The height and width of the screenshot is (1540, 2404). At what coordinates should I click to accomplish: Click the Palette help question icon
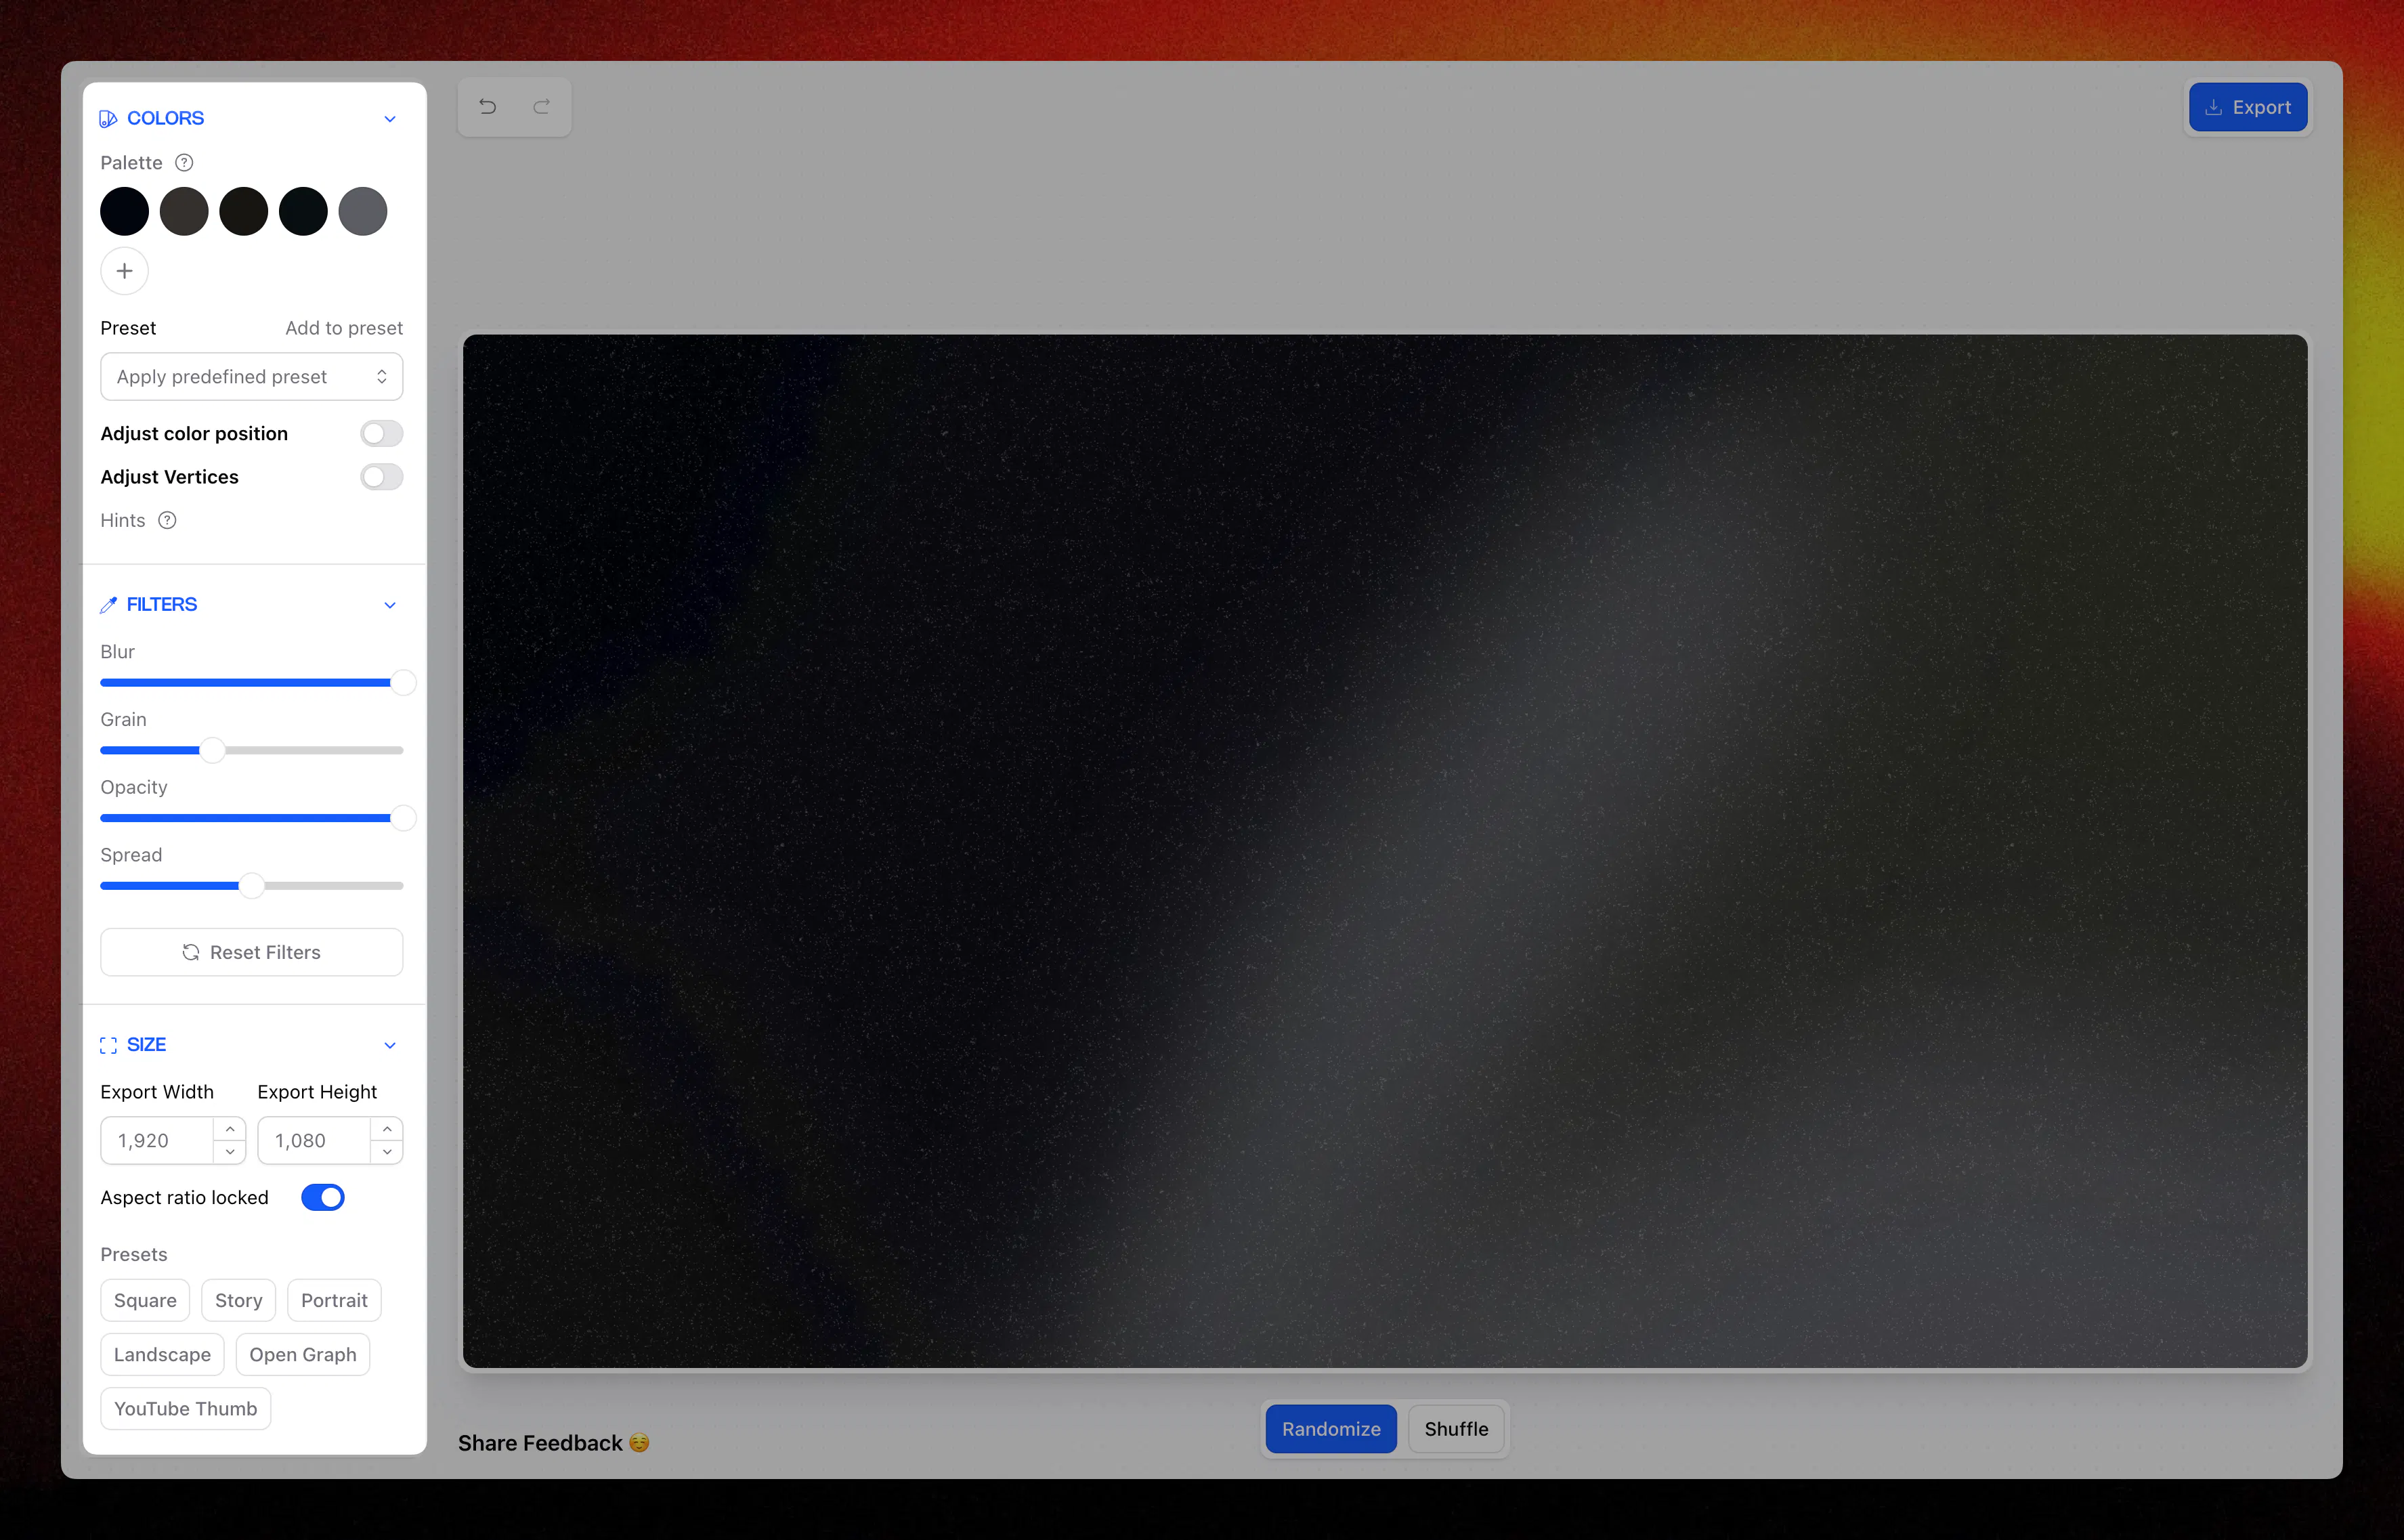click(x=184, y=162)
